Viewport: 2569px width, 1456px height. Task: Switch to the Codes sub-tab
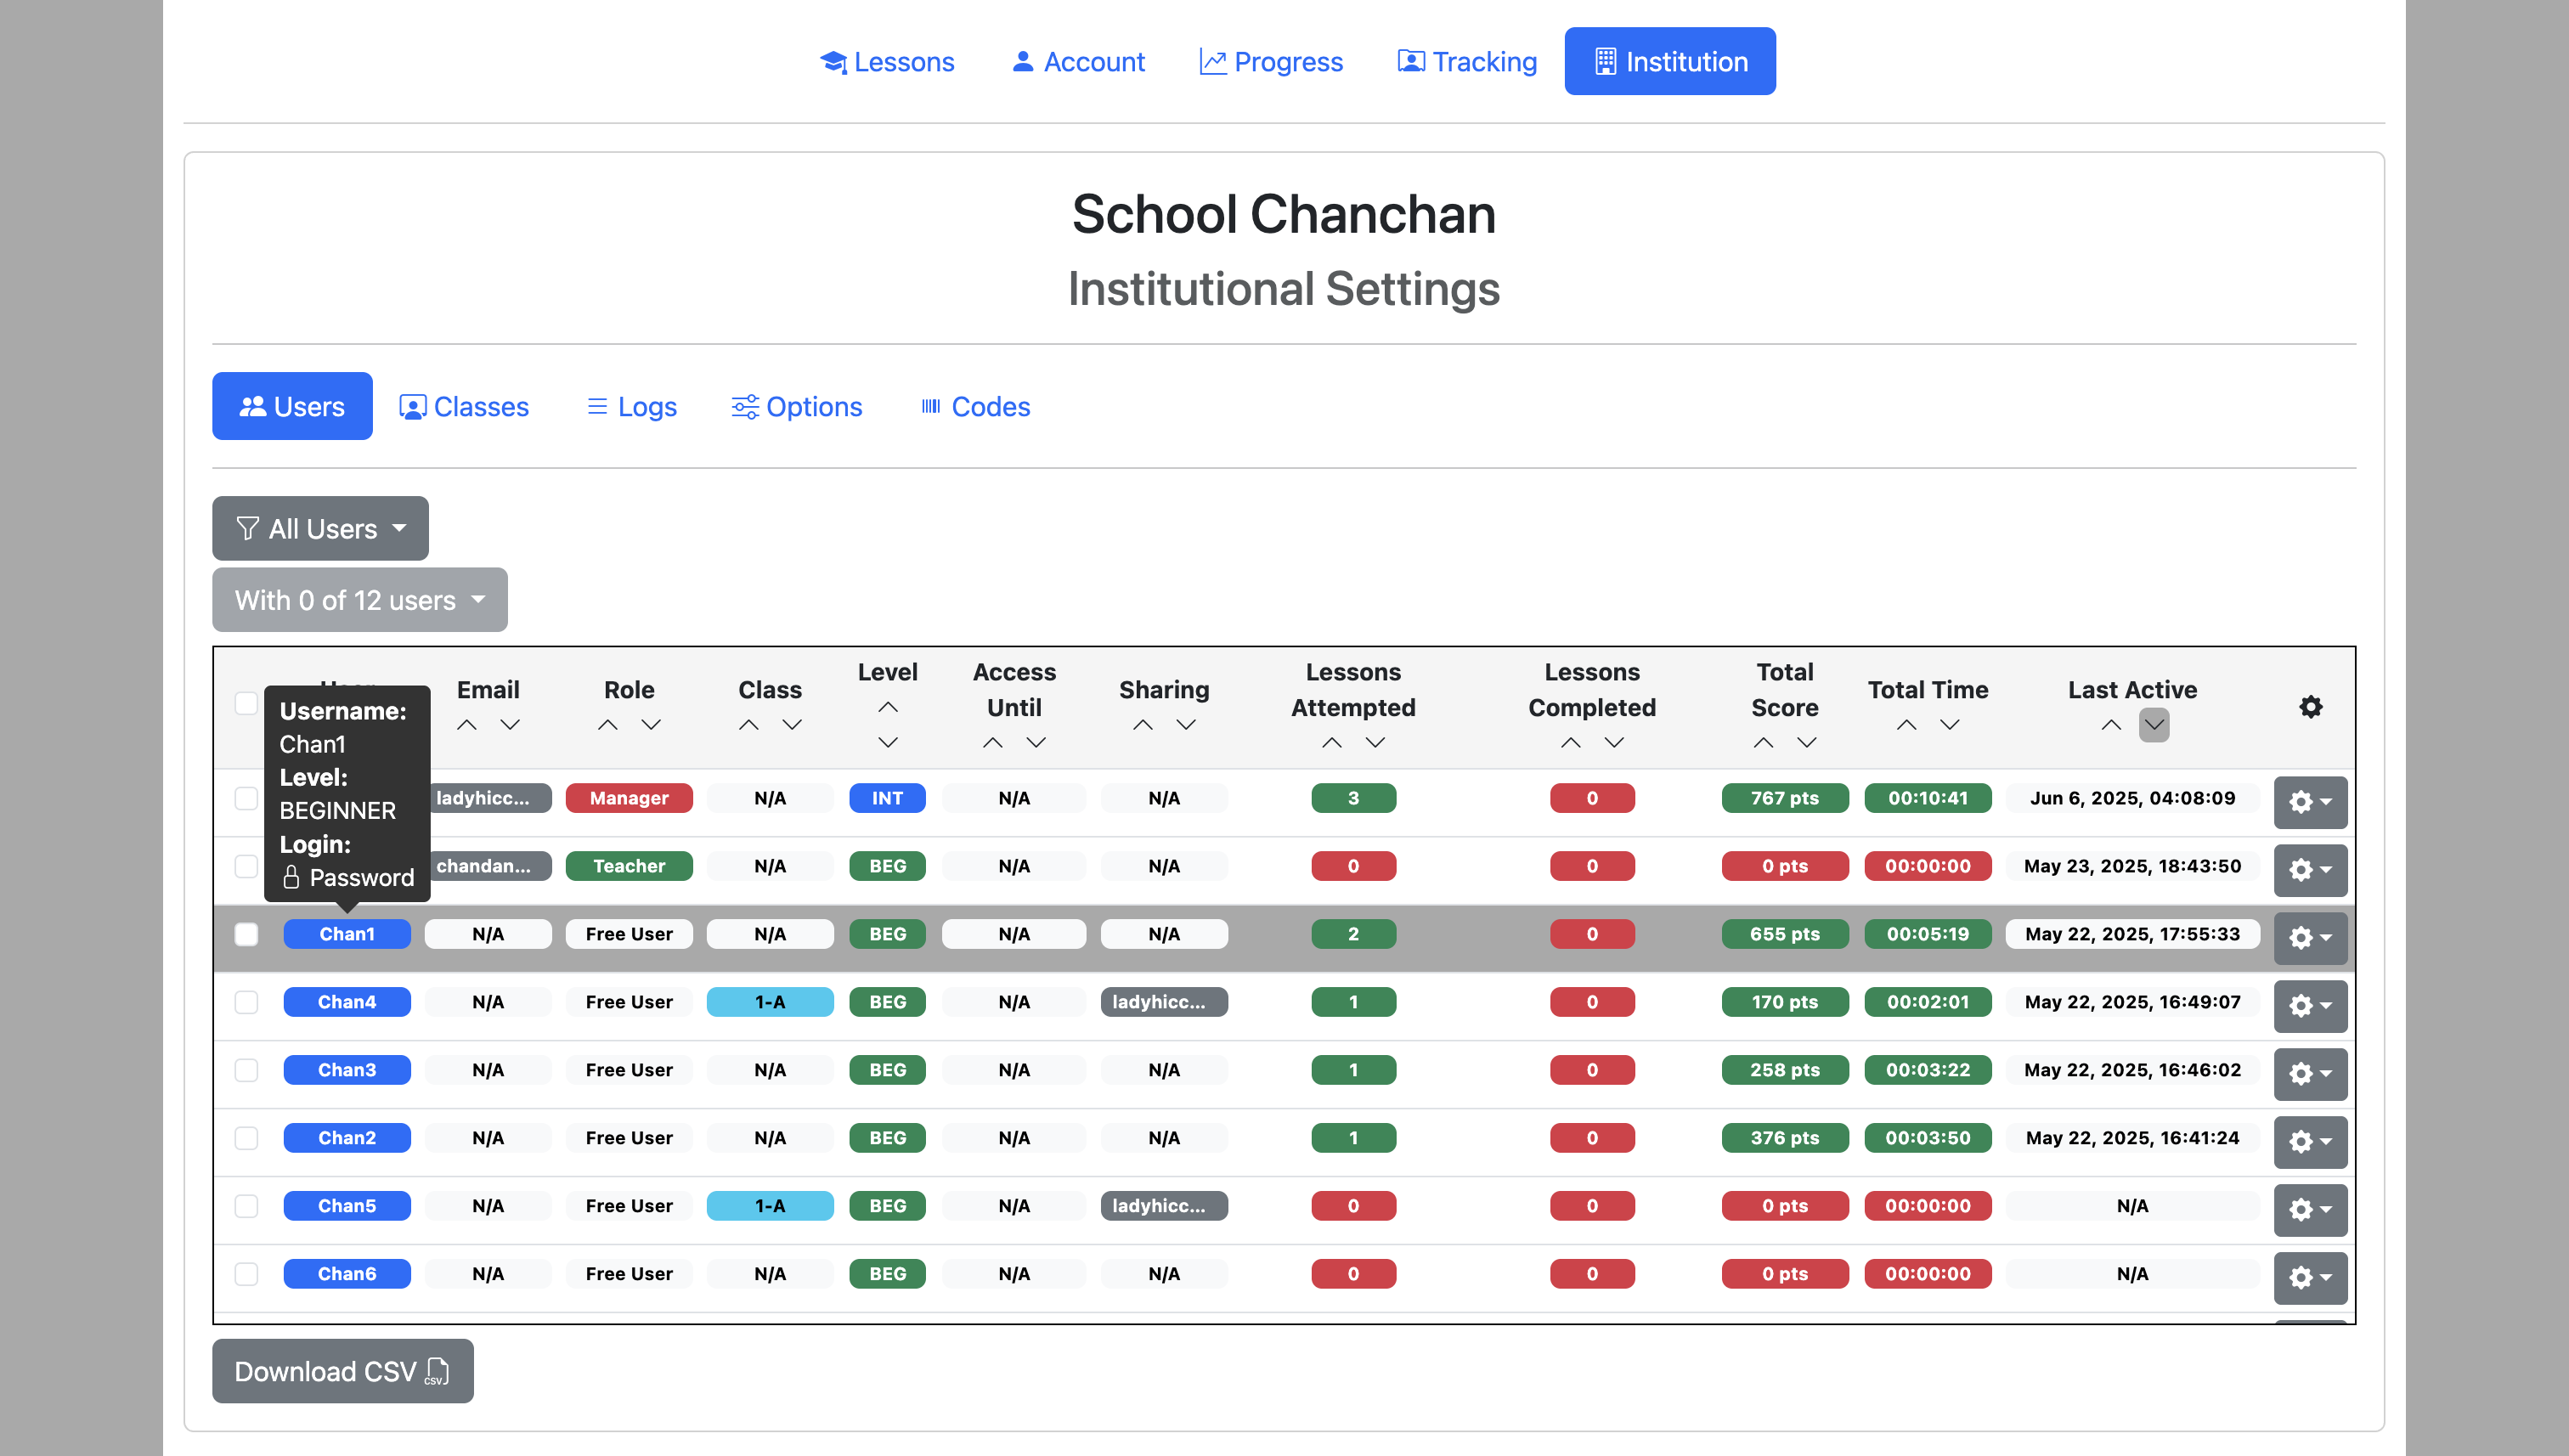pyautogui.click(x=975, y=406)
